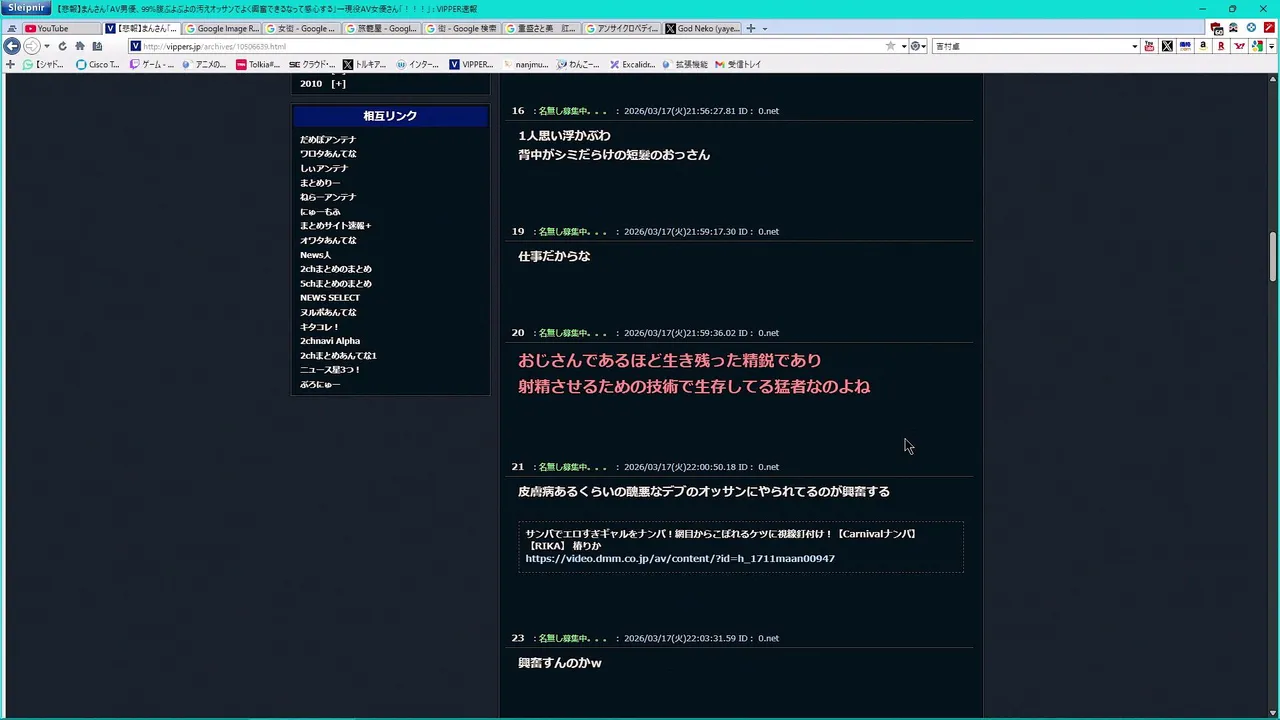Image resolution: width=1280 pixels, height=720 pixels.
Task: Search with the YouTube search engine icon
Action: click(1149, 46)
